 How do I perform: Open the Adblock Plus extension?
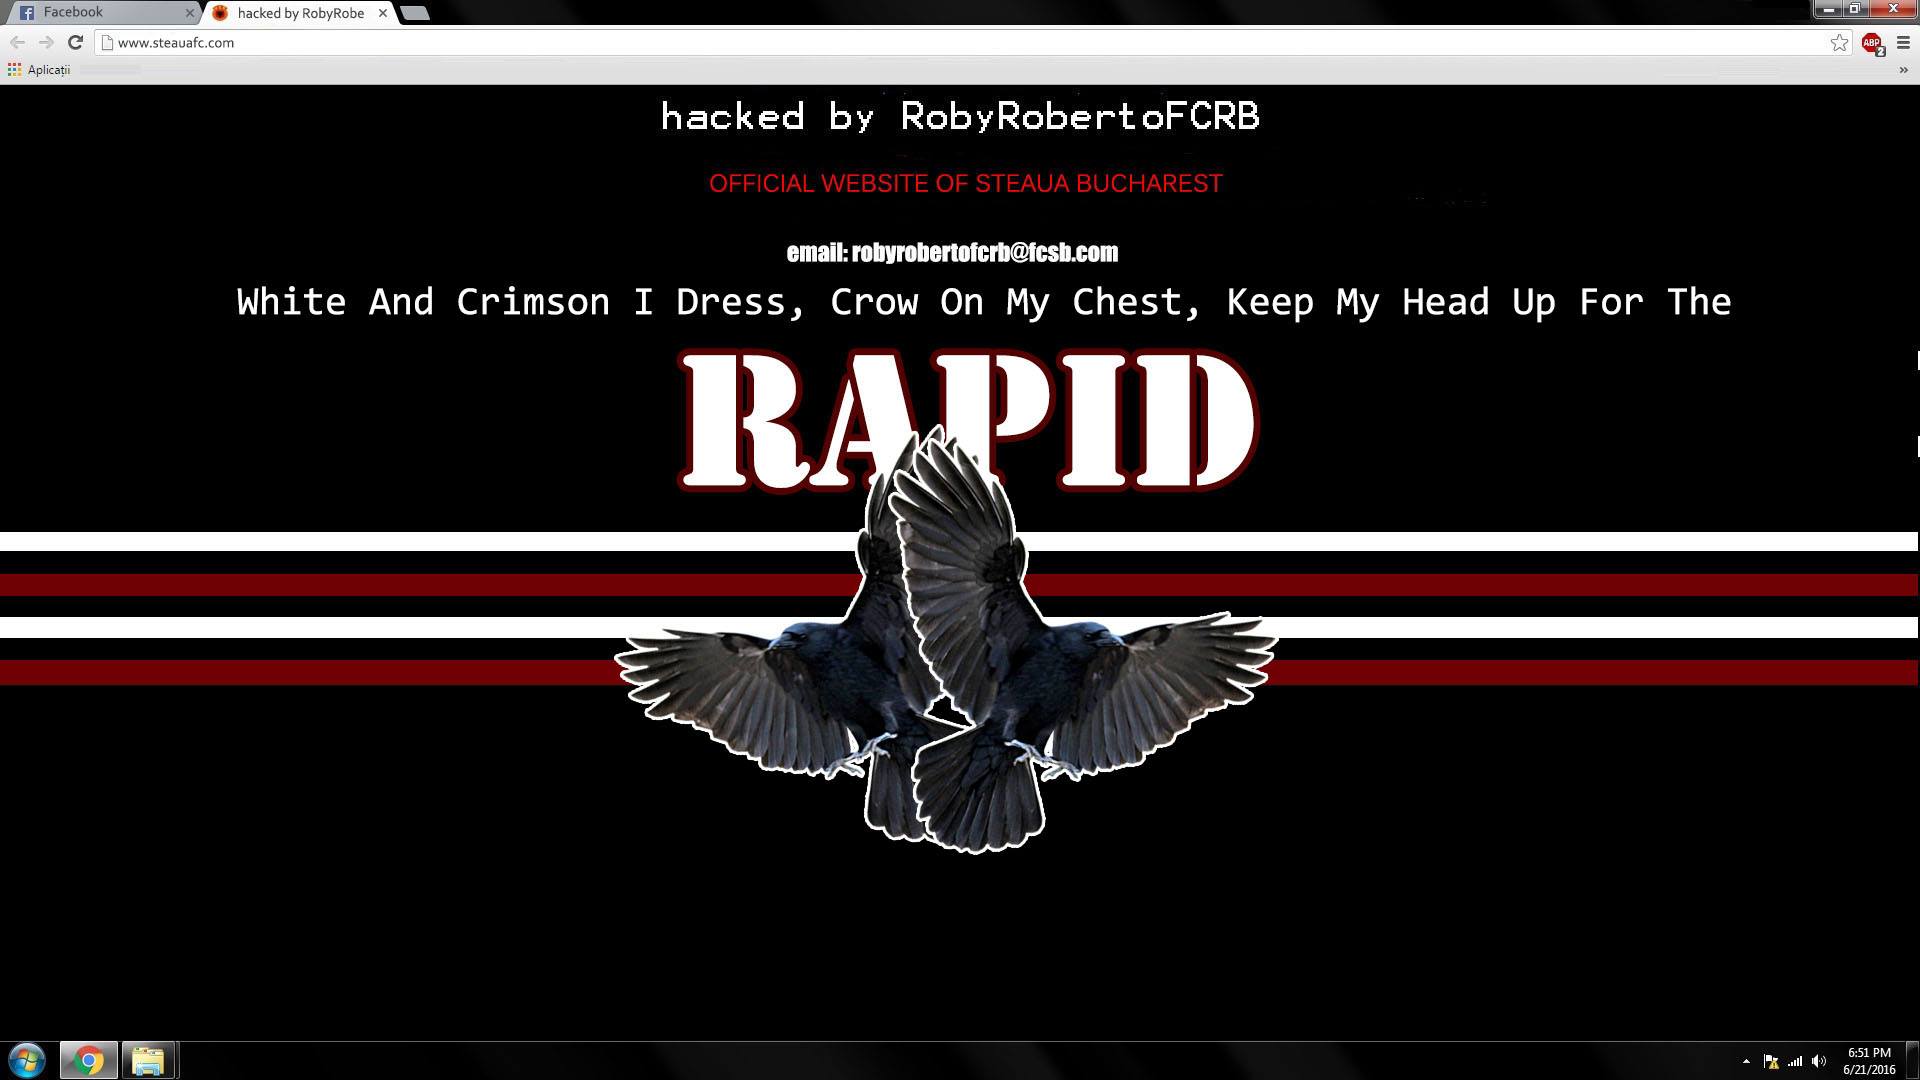coord(1872,43)
